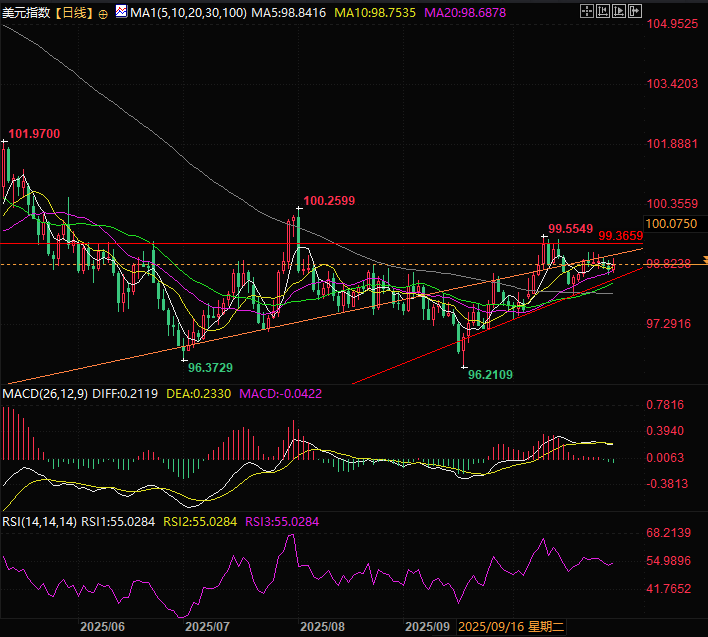Click the 100.2599 peak marker
Image resolution: width=708 pixels, height=637 pixels.
pos(329,201)
